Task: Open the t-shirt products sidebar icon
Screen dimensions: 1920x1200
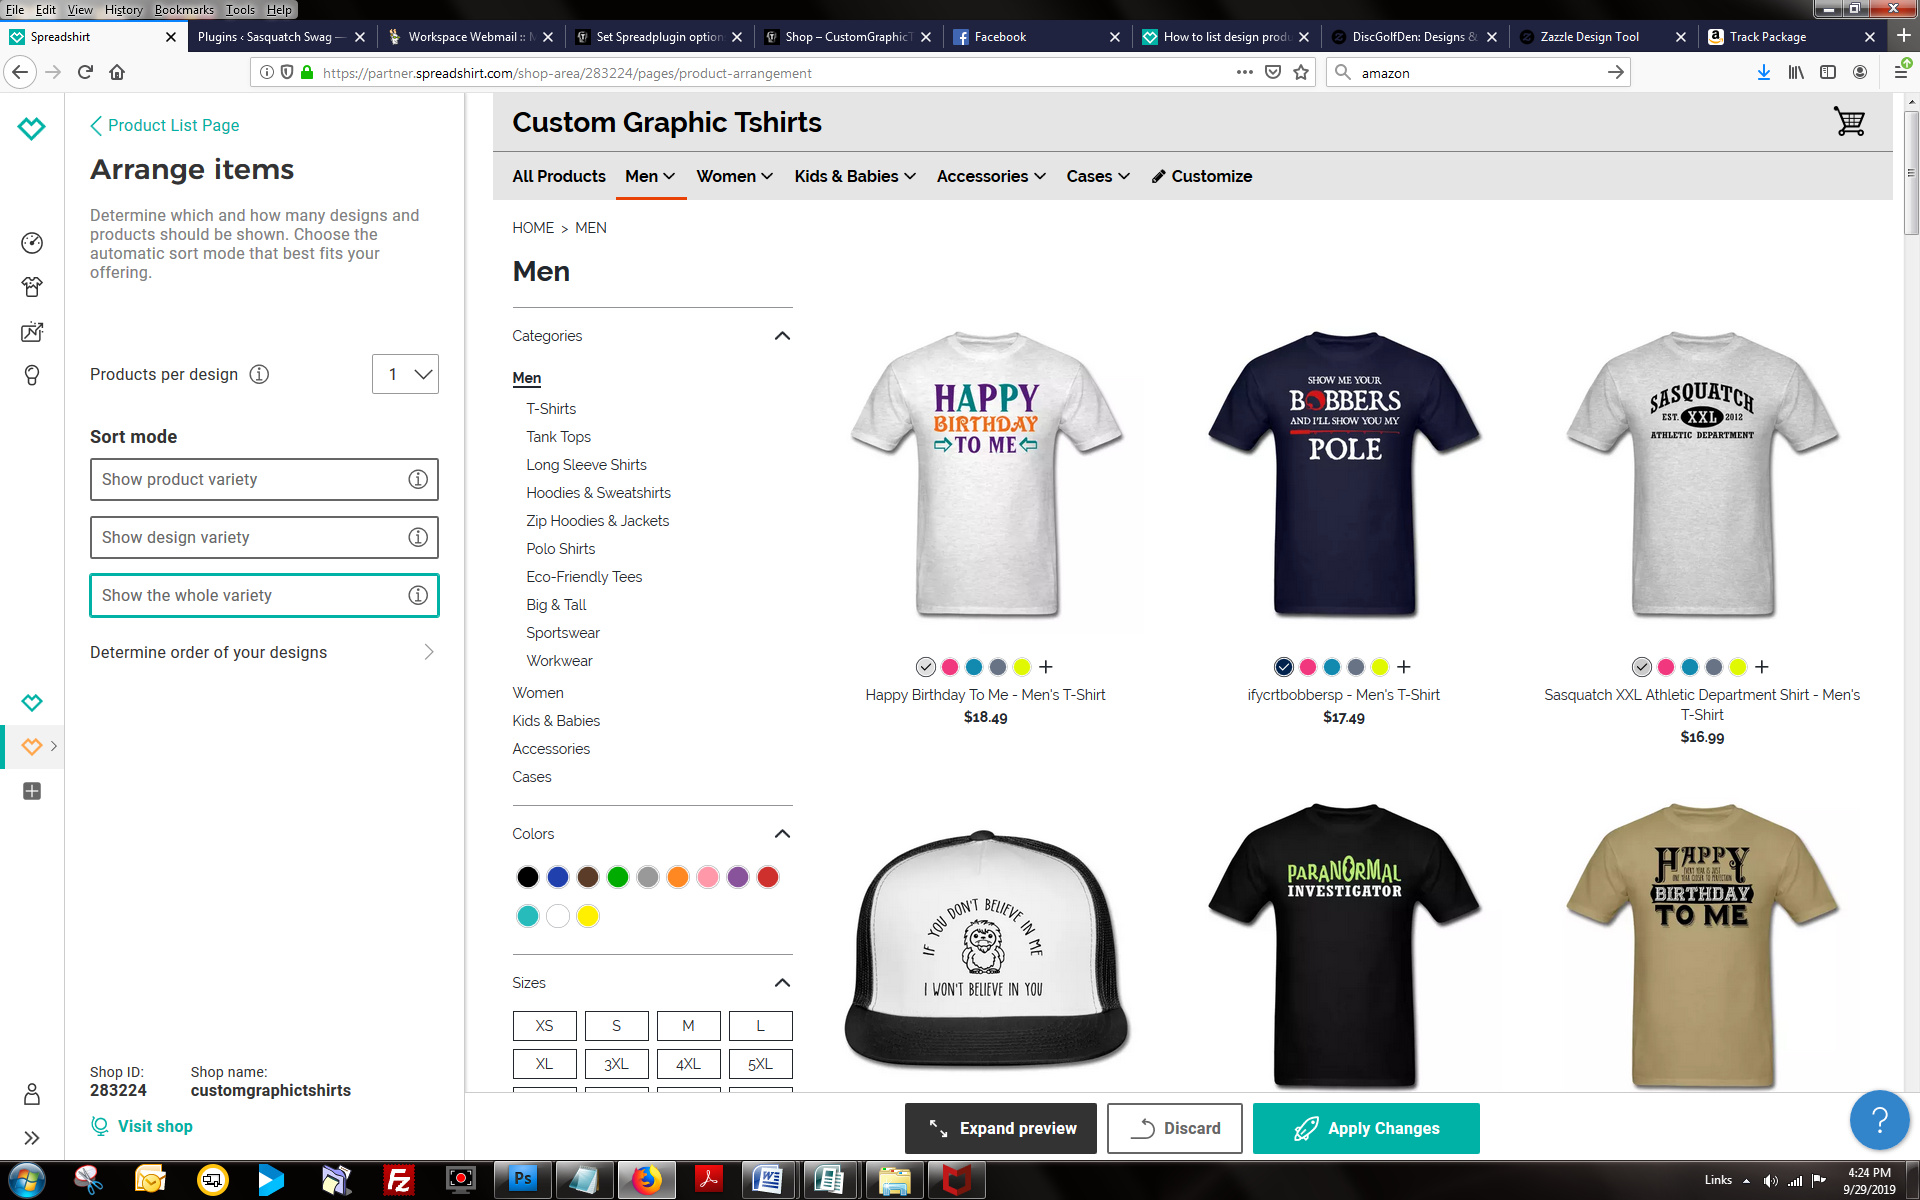Action: click(32, 287)
